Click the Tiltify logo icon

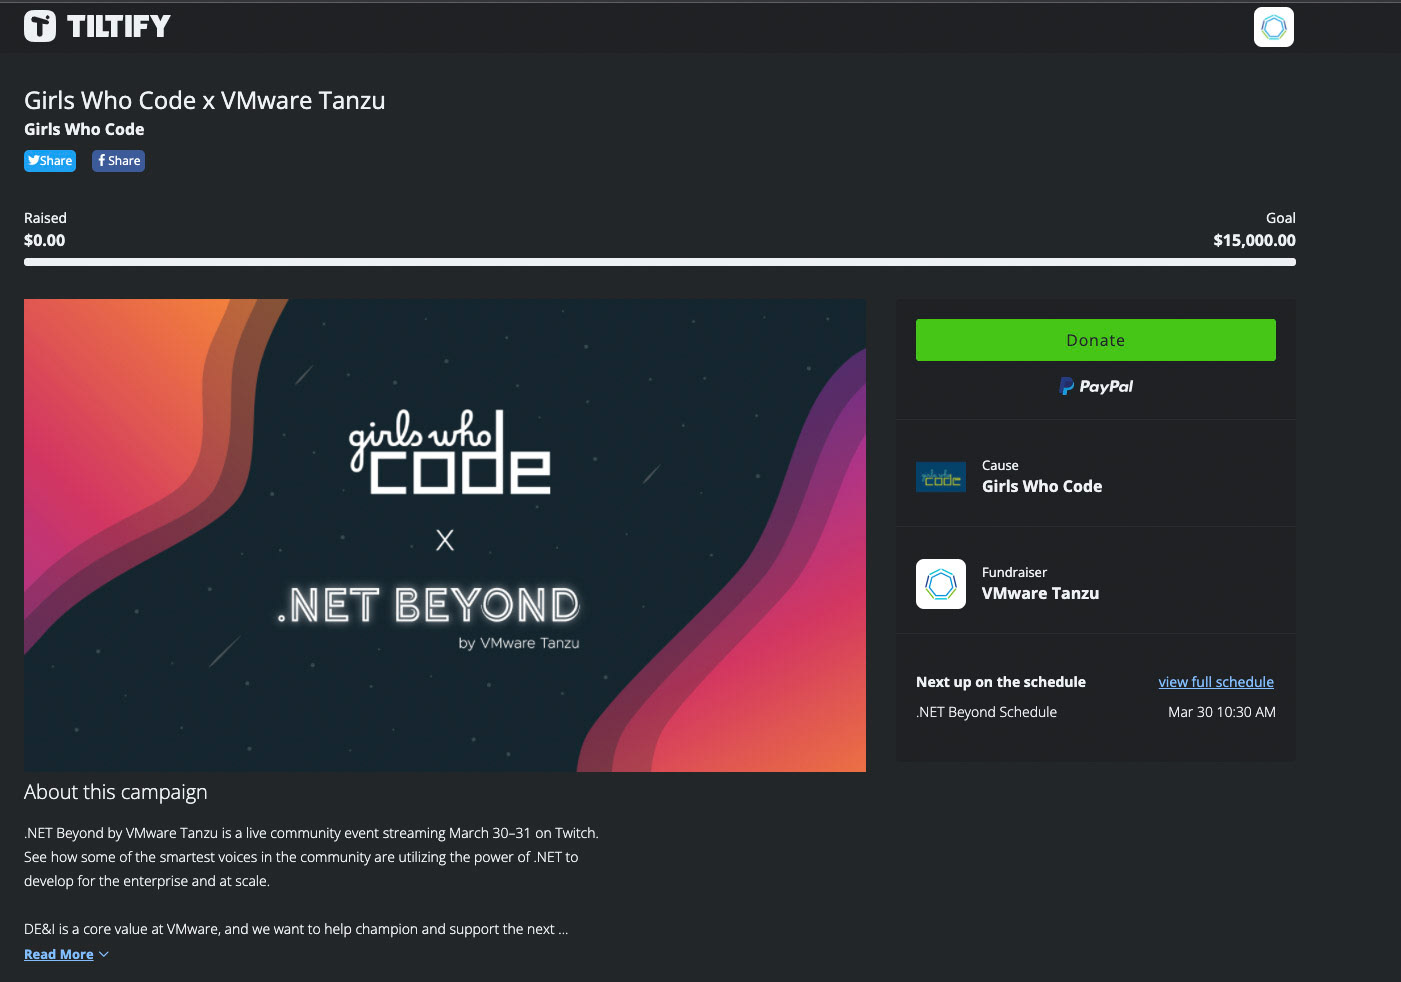(x=40, y=26)
